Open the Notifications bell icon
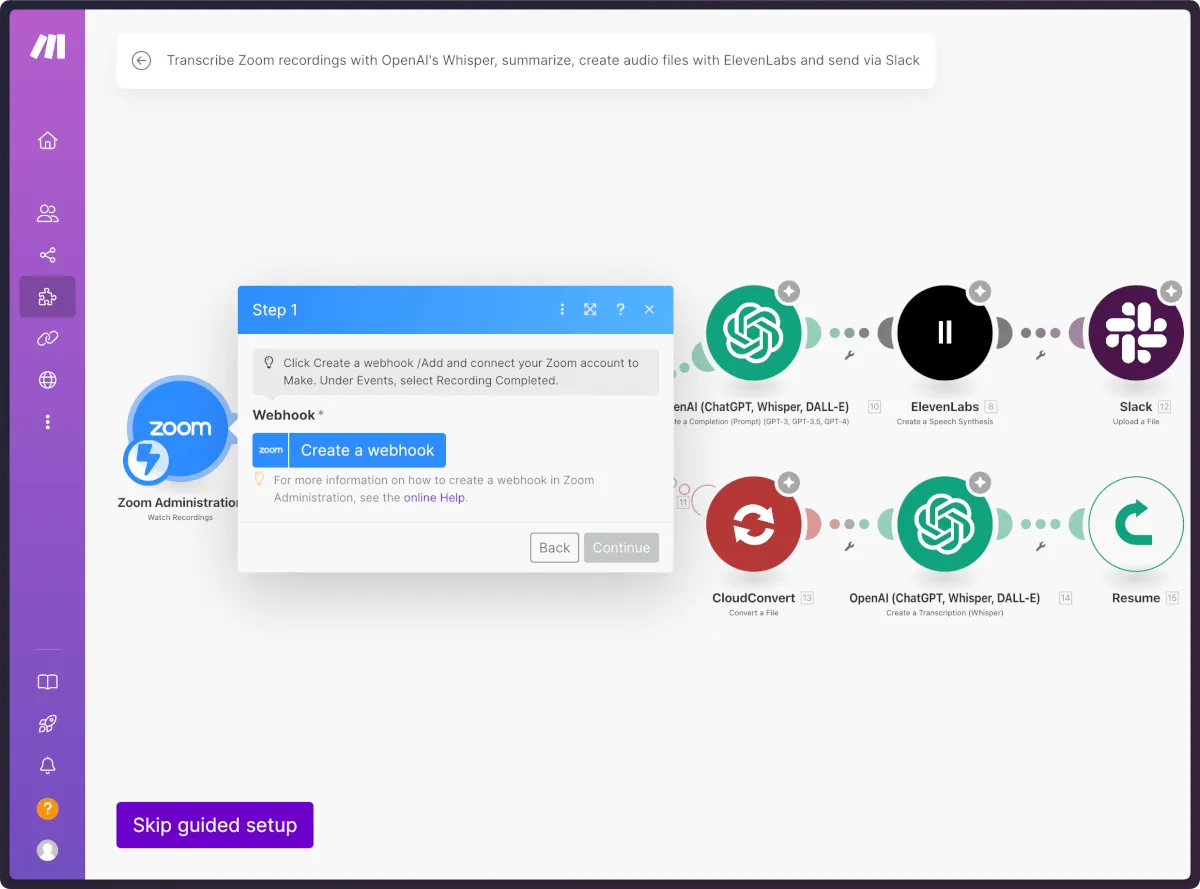 point(47,766)
